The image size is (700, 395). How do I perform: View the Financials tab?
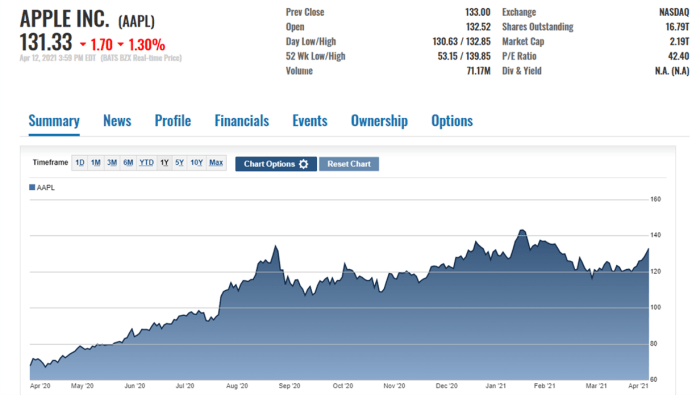(242, 121)
